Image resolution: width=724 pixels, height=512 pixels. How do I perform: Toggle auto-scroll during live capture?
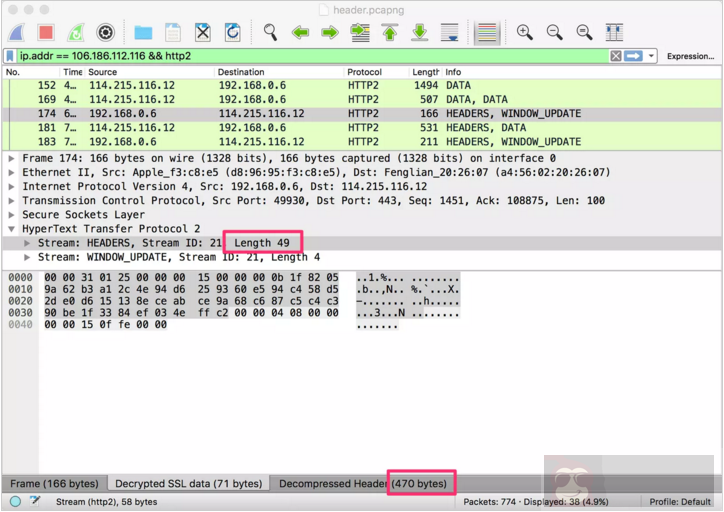[449, 33]
